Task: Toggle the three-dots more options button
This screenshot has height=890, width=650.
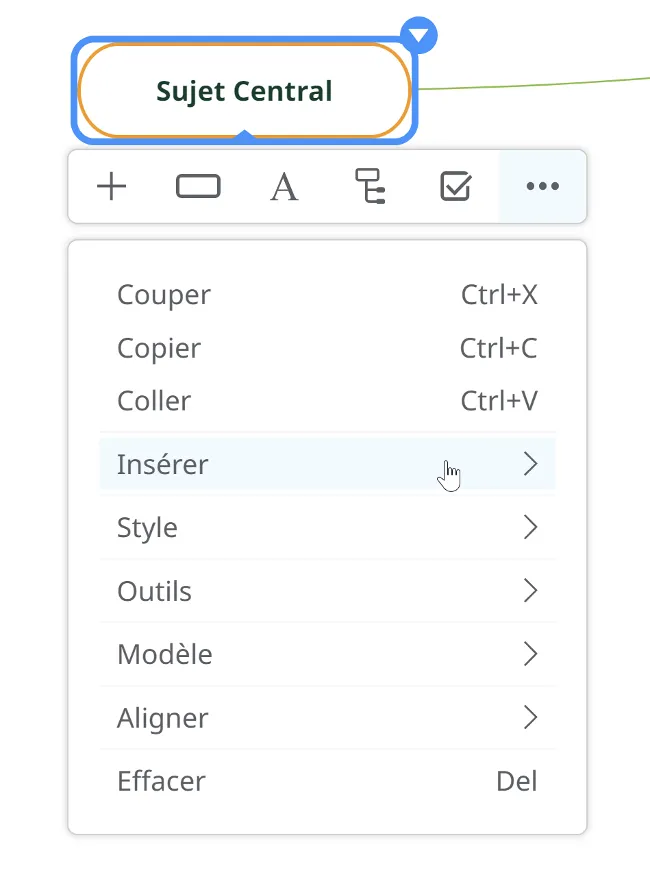Action: (543, 186)
